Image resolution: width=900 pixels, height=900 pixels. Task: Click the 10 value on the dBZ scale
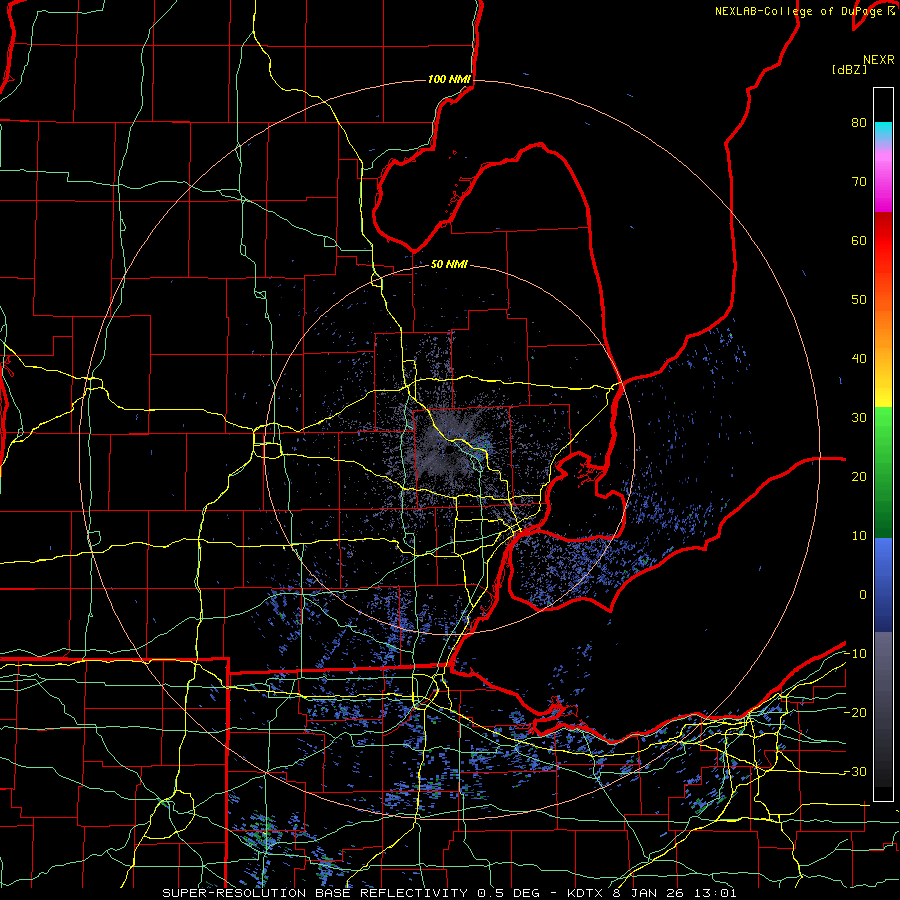point(859,536)
